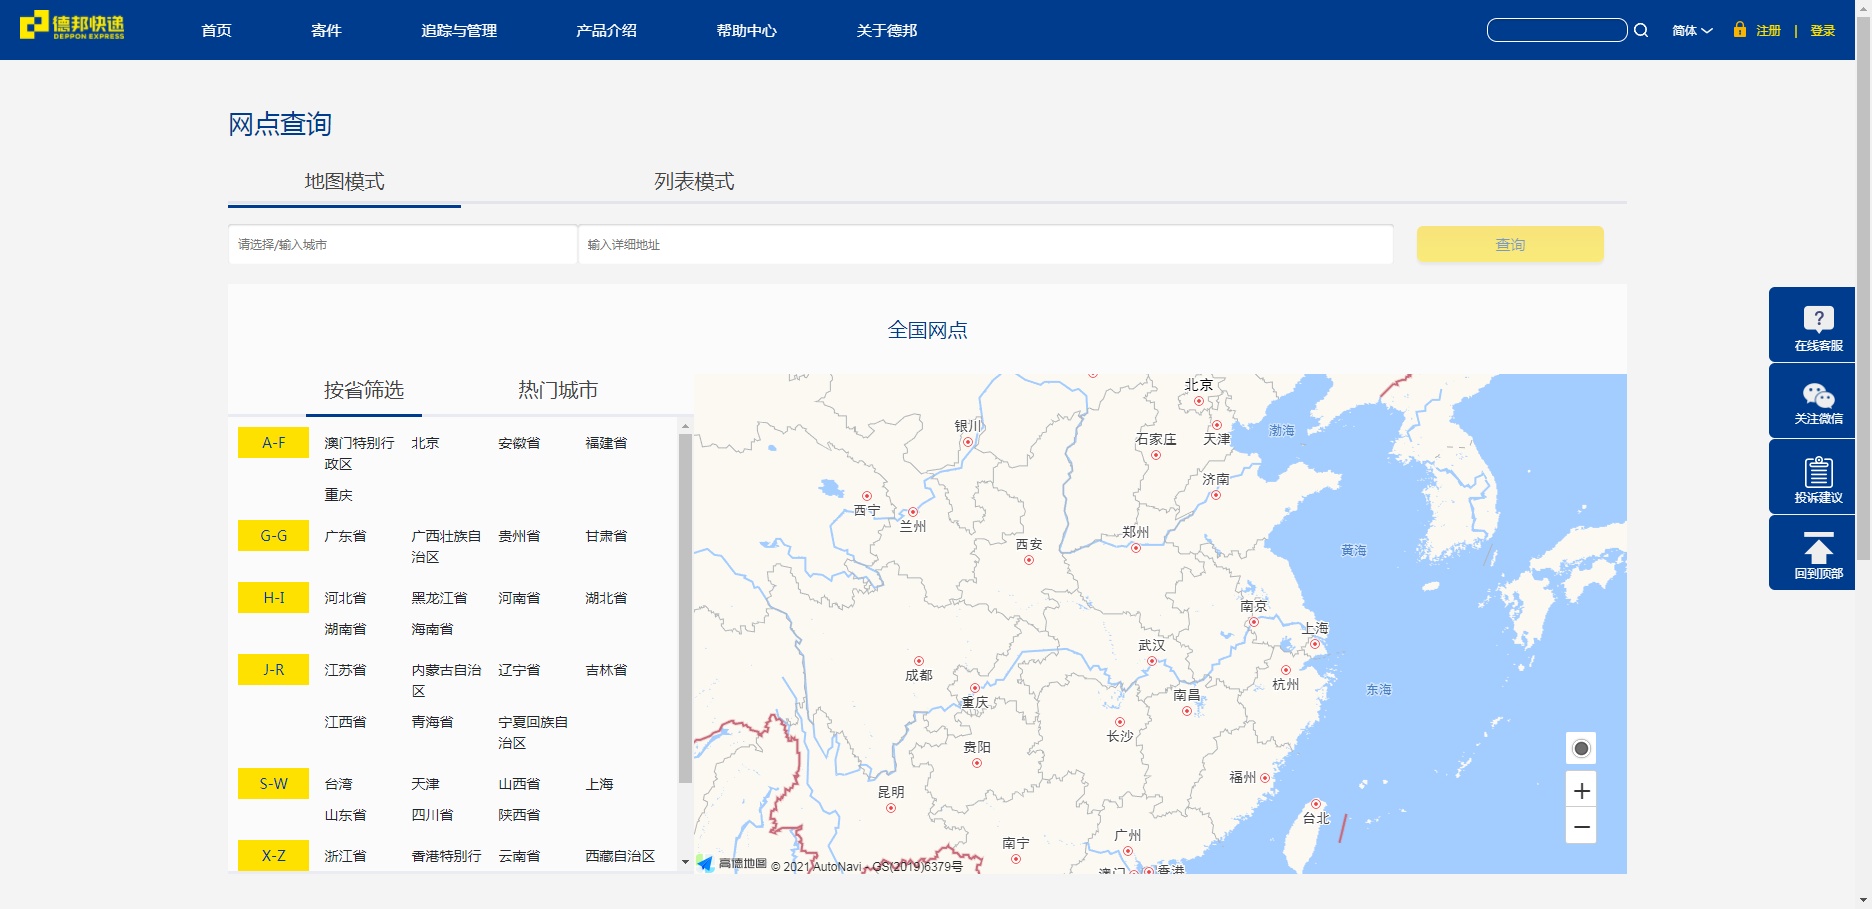
Task: Click the A-F province group label
Action: click(273, 442)
